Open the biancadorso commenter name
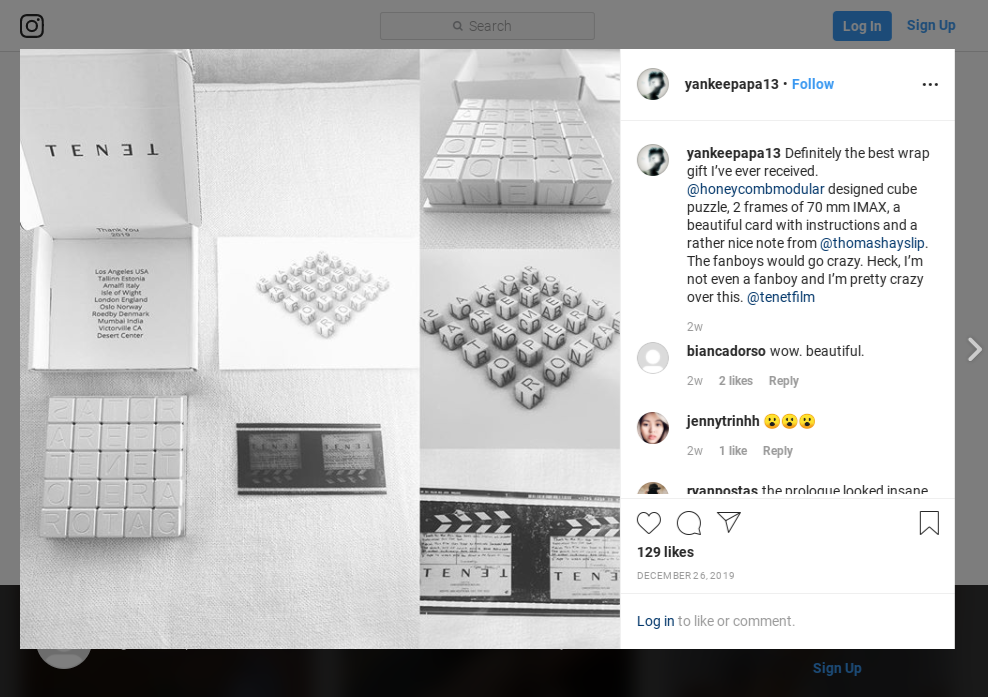This screenshot has height=697, width=988. (726, 351)
